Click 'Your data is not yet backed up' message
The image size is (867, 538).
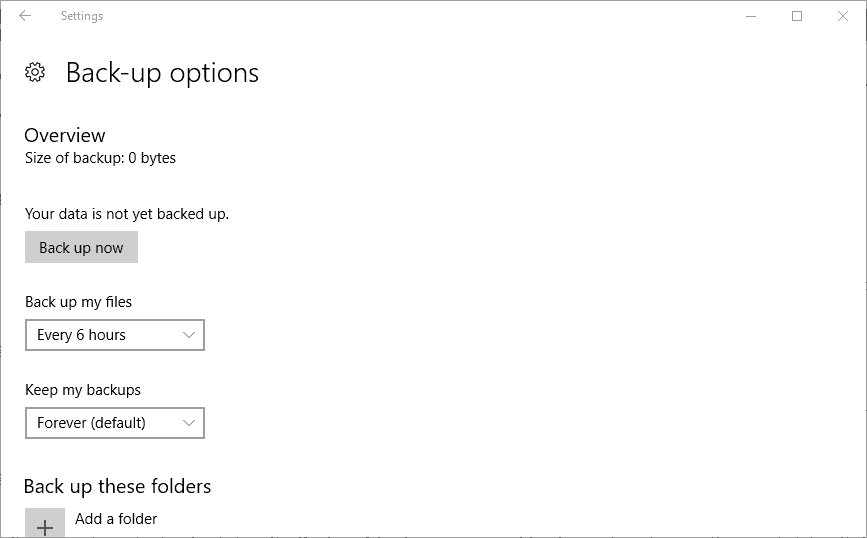click(x=127, y=213)
